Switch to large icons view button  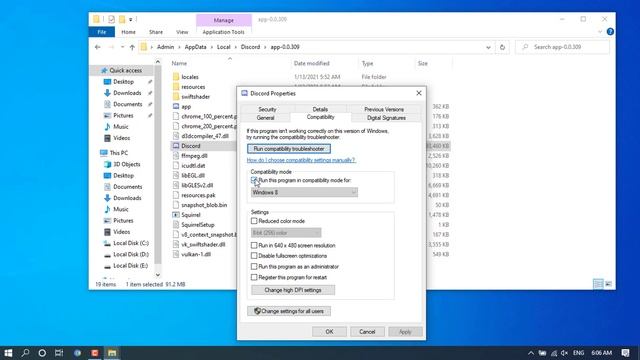[x=608, y=284]
